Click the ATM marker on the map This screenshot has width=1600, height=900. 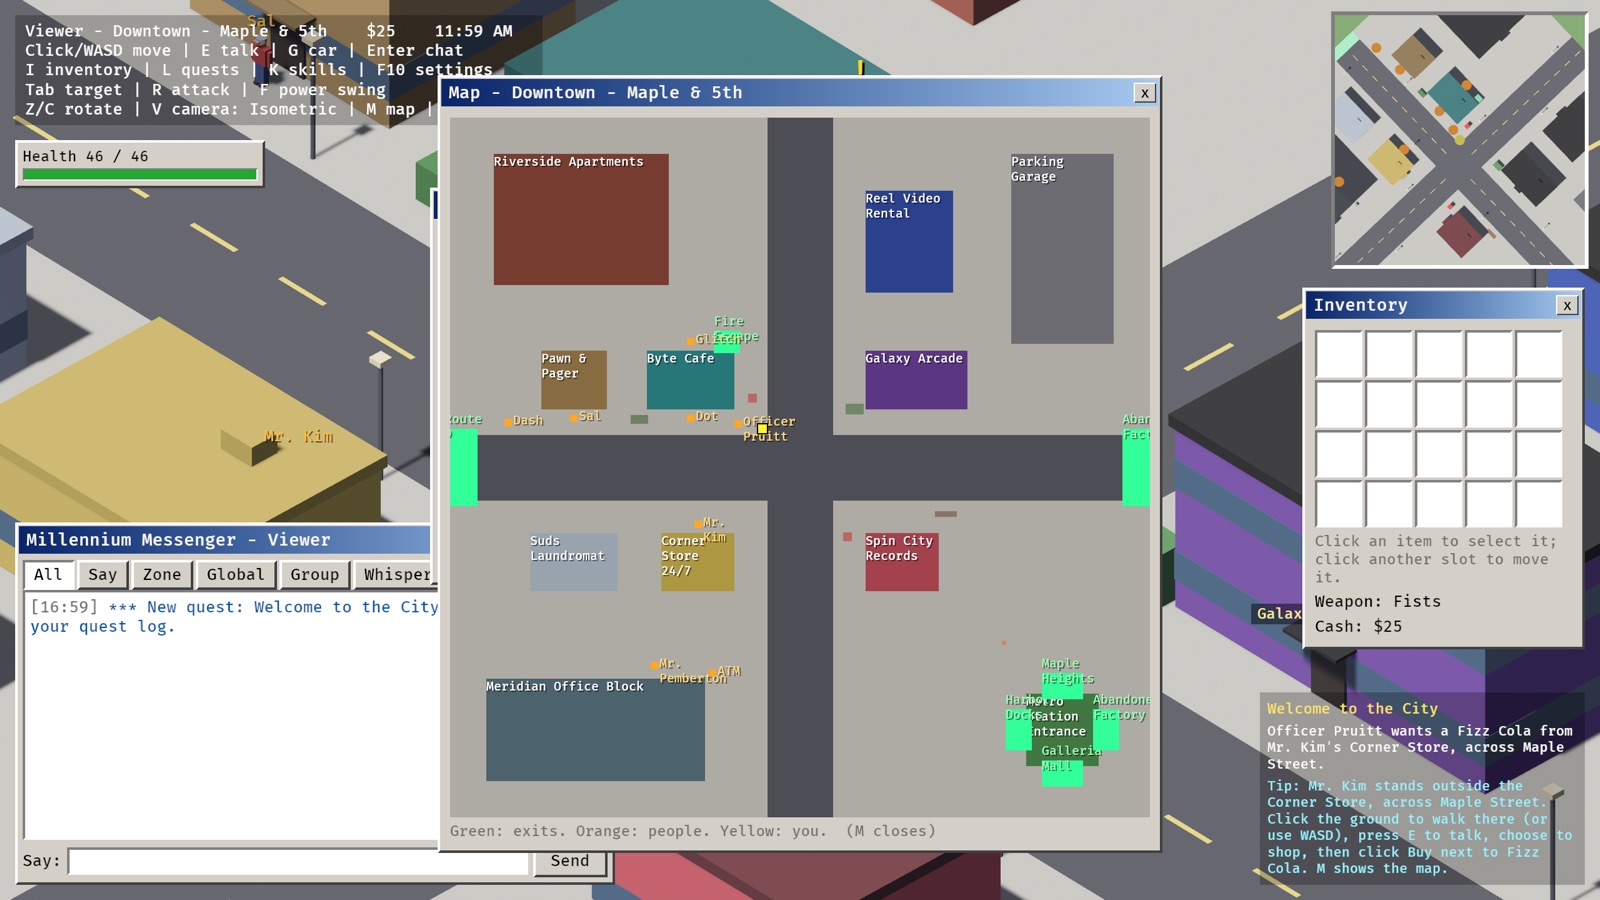pyautogui.click(x=712, y=672)
